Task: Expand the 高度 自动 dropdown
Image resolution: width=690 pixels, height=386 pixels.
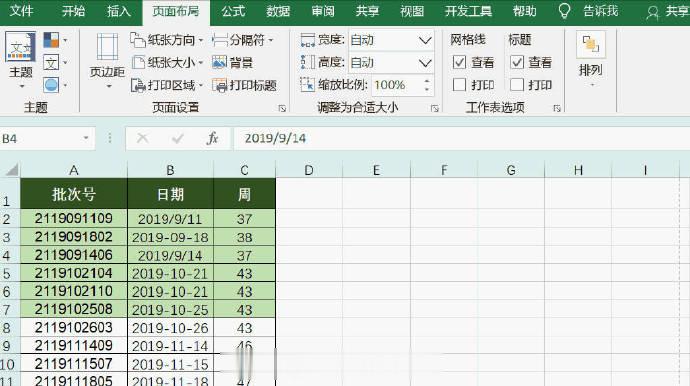Action: click(x=425, y=63)
